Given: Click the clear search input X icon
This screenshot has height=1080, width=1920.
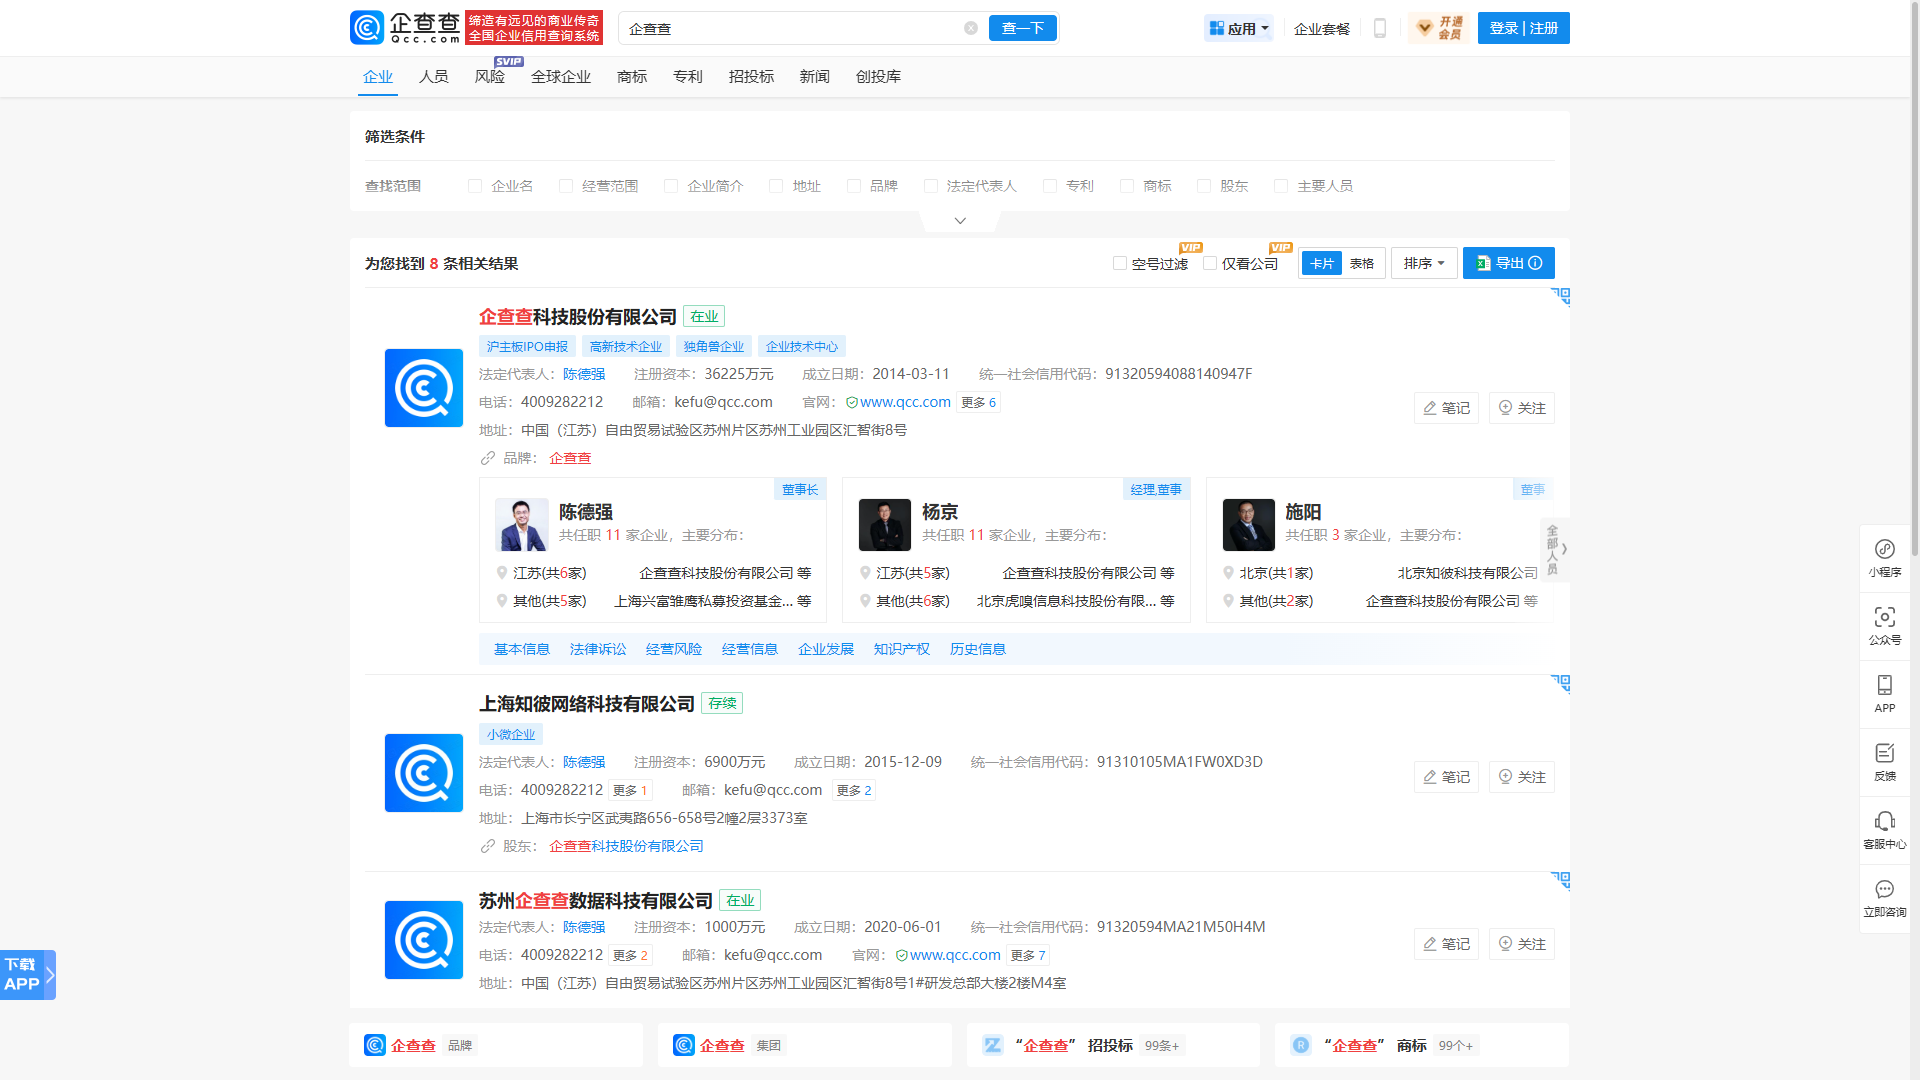Looking at the screenshot, I should [970, 28].
